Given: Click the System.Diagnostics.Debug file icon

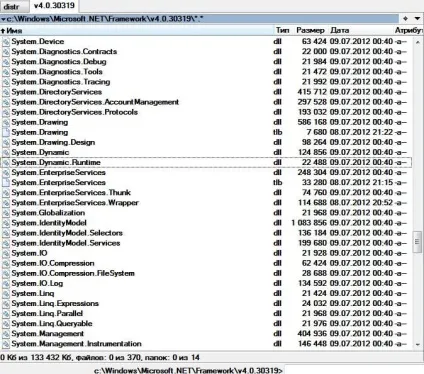Looking at the screenshot, I should (x=6, y=62).
